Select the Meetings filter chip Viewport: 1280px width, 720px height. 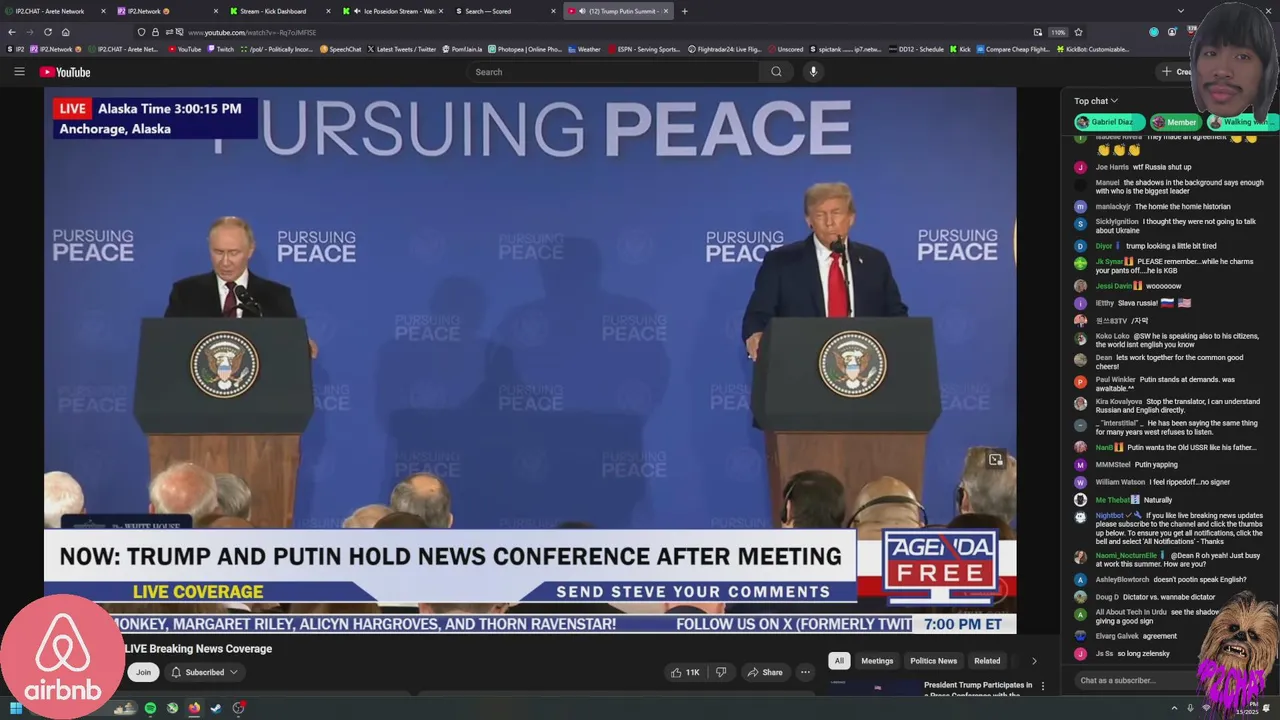click(877, 661)
